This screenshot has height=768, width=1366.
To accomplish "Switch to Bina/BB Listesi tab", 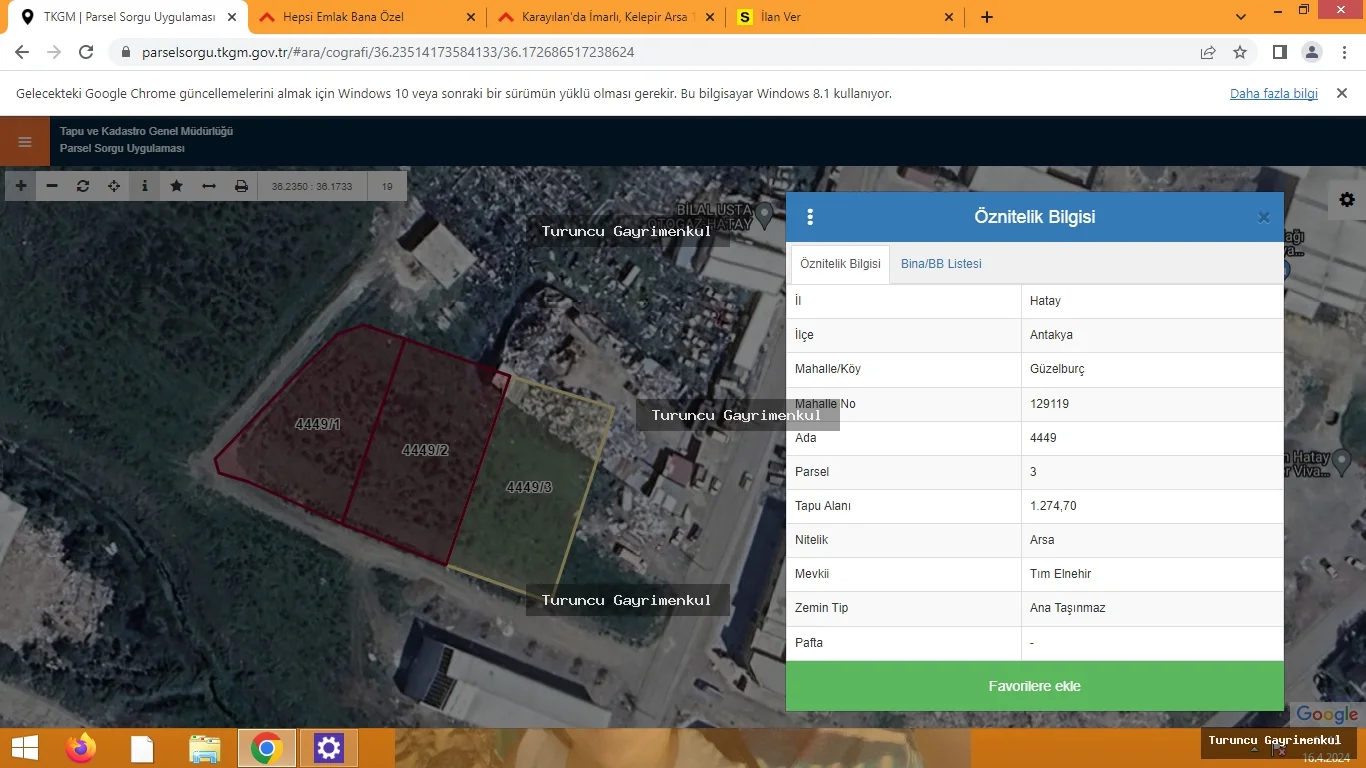I will pos(941,264).
